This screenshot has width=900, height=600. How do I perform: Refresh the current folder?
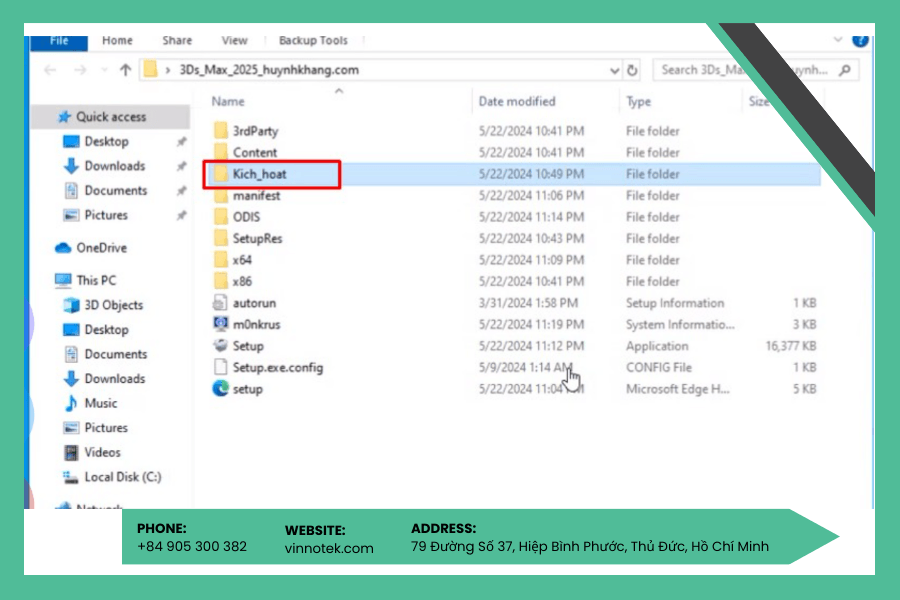tap(632, 71)
